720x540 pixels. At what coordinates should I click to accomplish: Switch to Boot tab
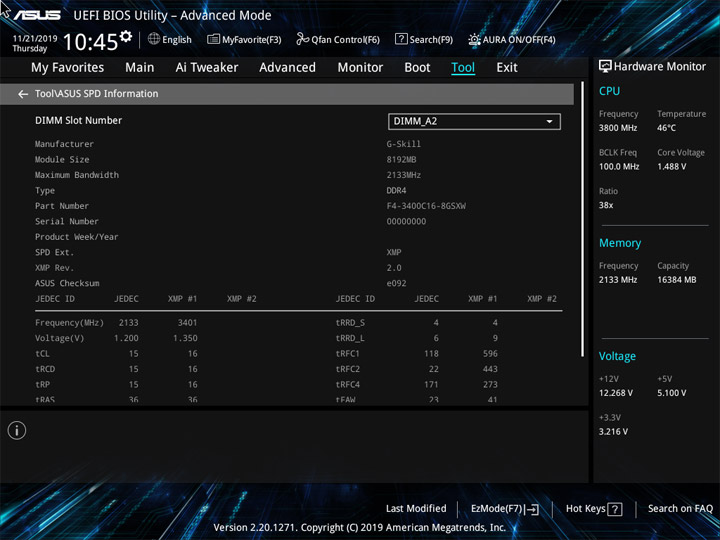click(417, 68)
